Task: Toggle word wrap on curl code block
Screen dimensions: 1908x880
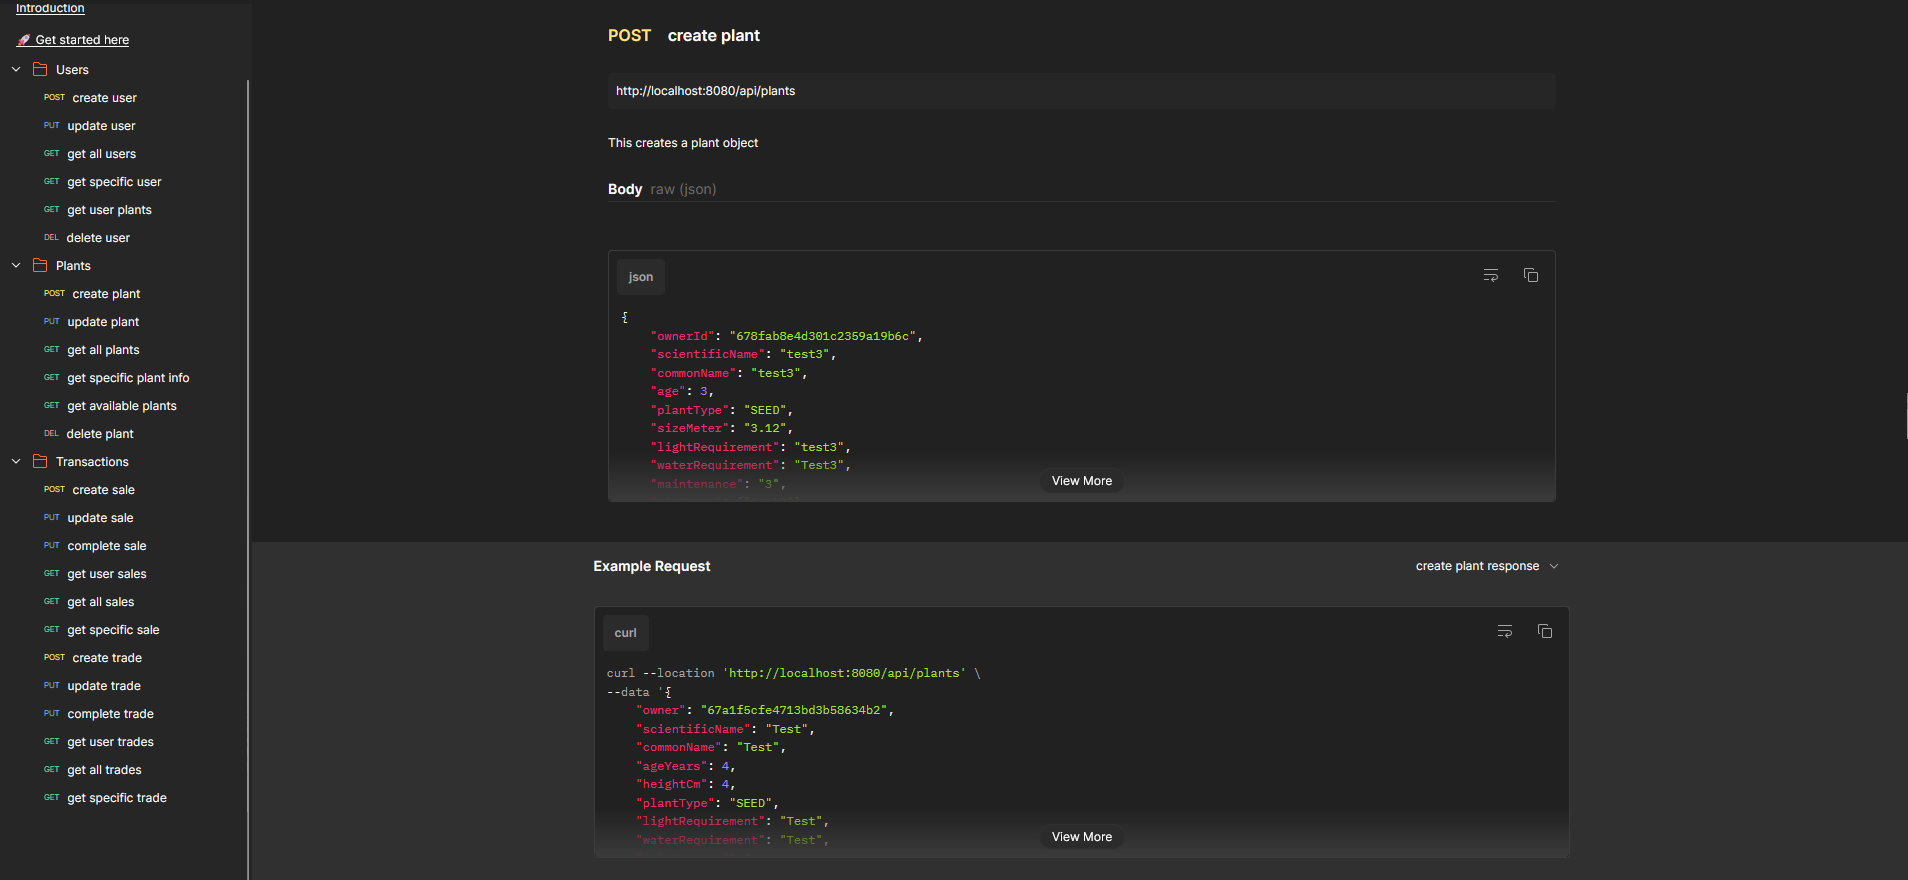Action: pos(1504,631)
